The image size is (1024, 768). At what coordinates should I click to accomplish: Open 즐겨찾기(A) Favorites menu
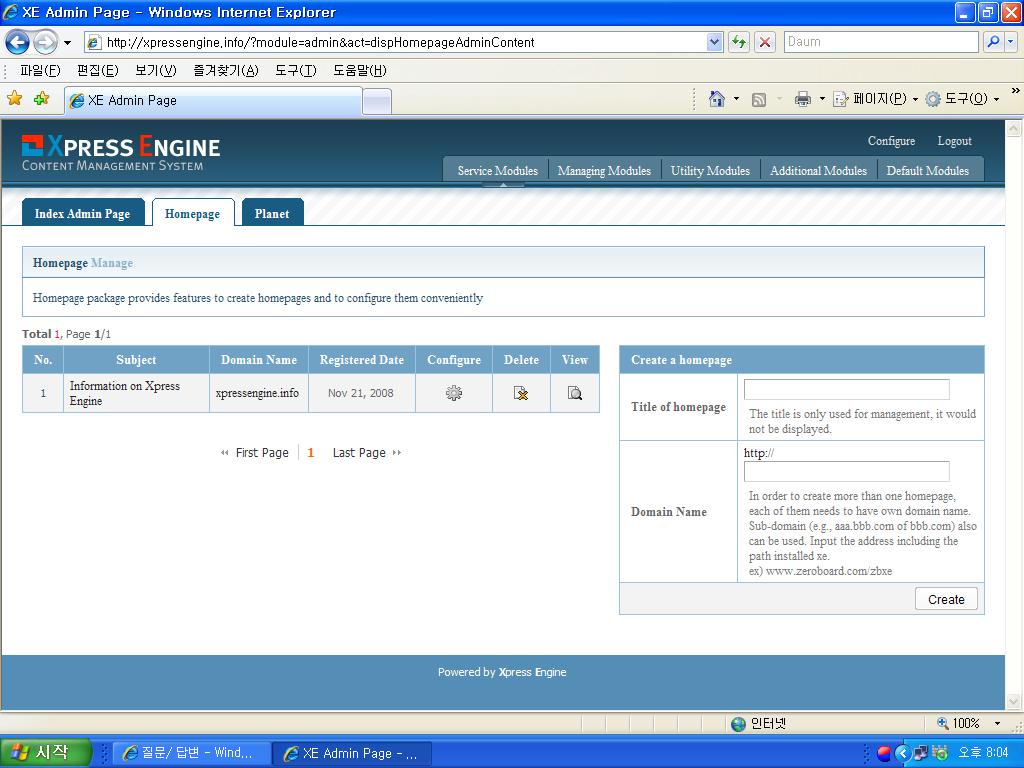pos(225,71)
